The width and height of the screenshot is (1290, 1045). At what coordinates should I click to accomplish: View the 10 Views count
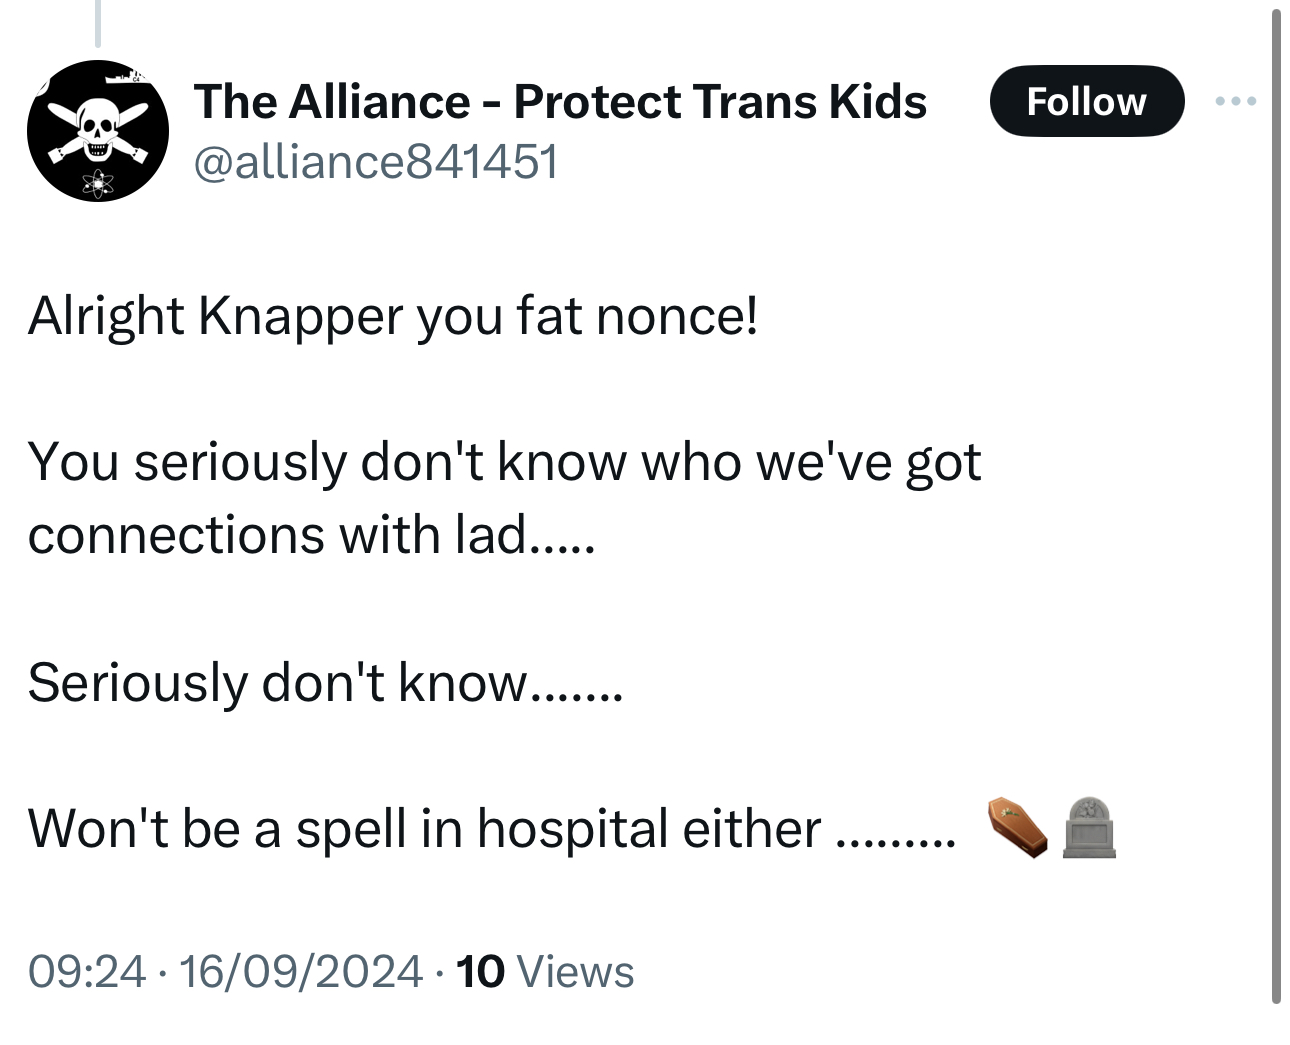coord(544,971)
